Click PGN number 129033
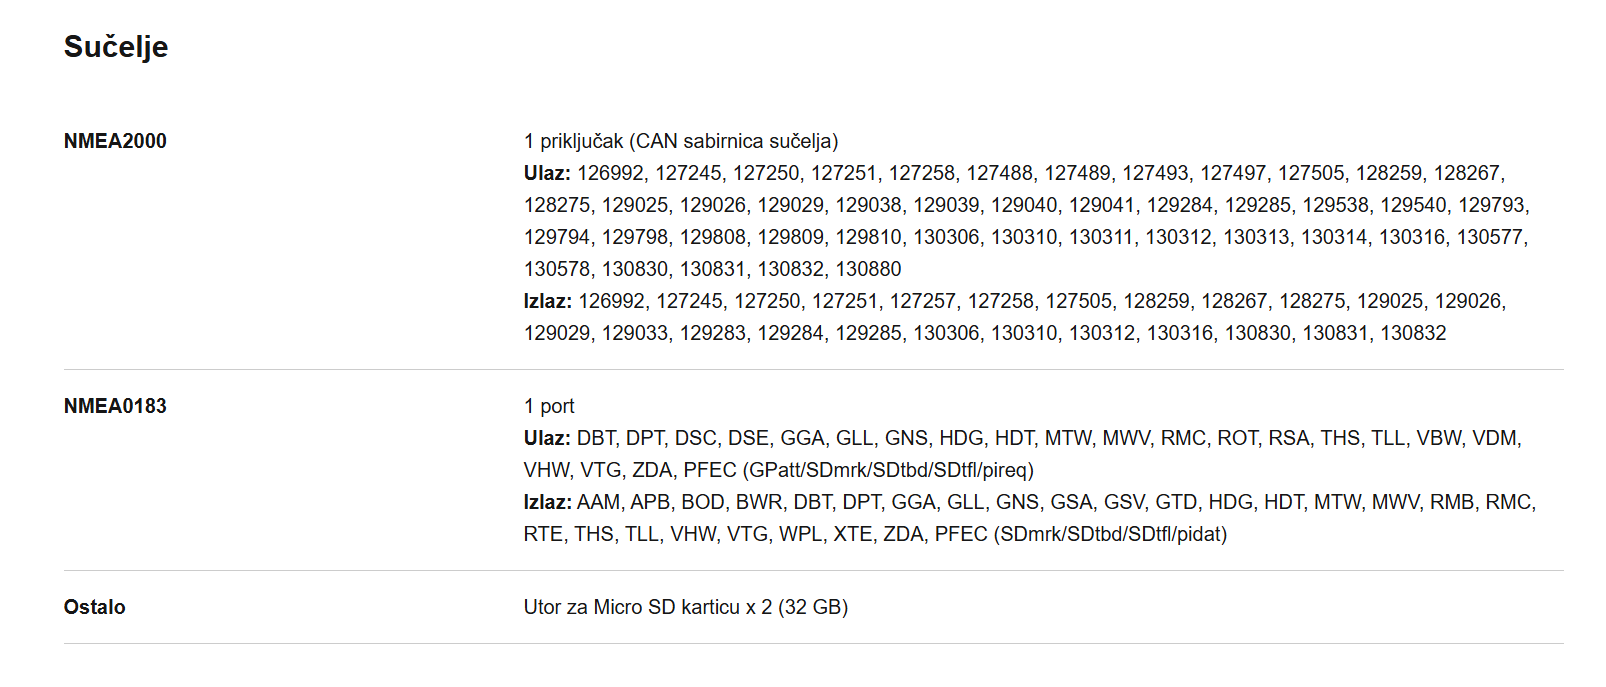This screenshot has width=1606, height=687. (635, 333)
